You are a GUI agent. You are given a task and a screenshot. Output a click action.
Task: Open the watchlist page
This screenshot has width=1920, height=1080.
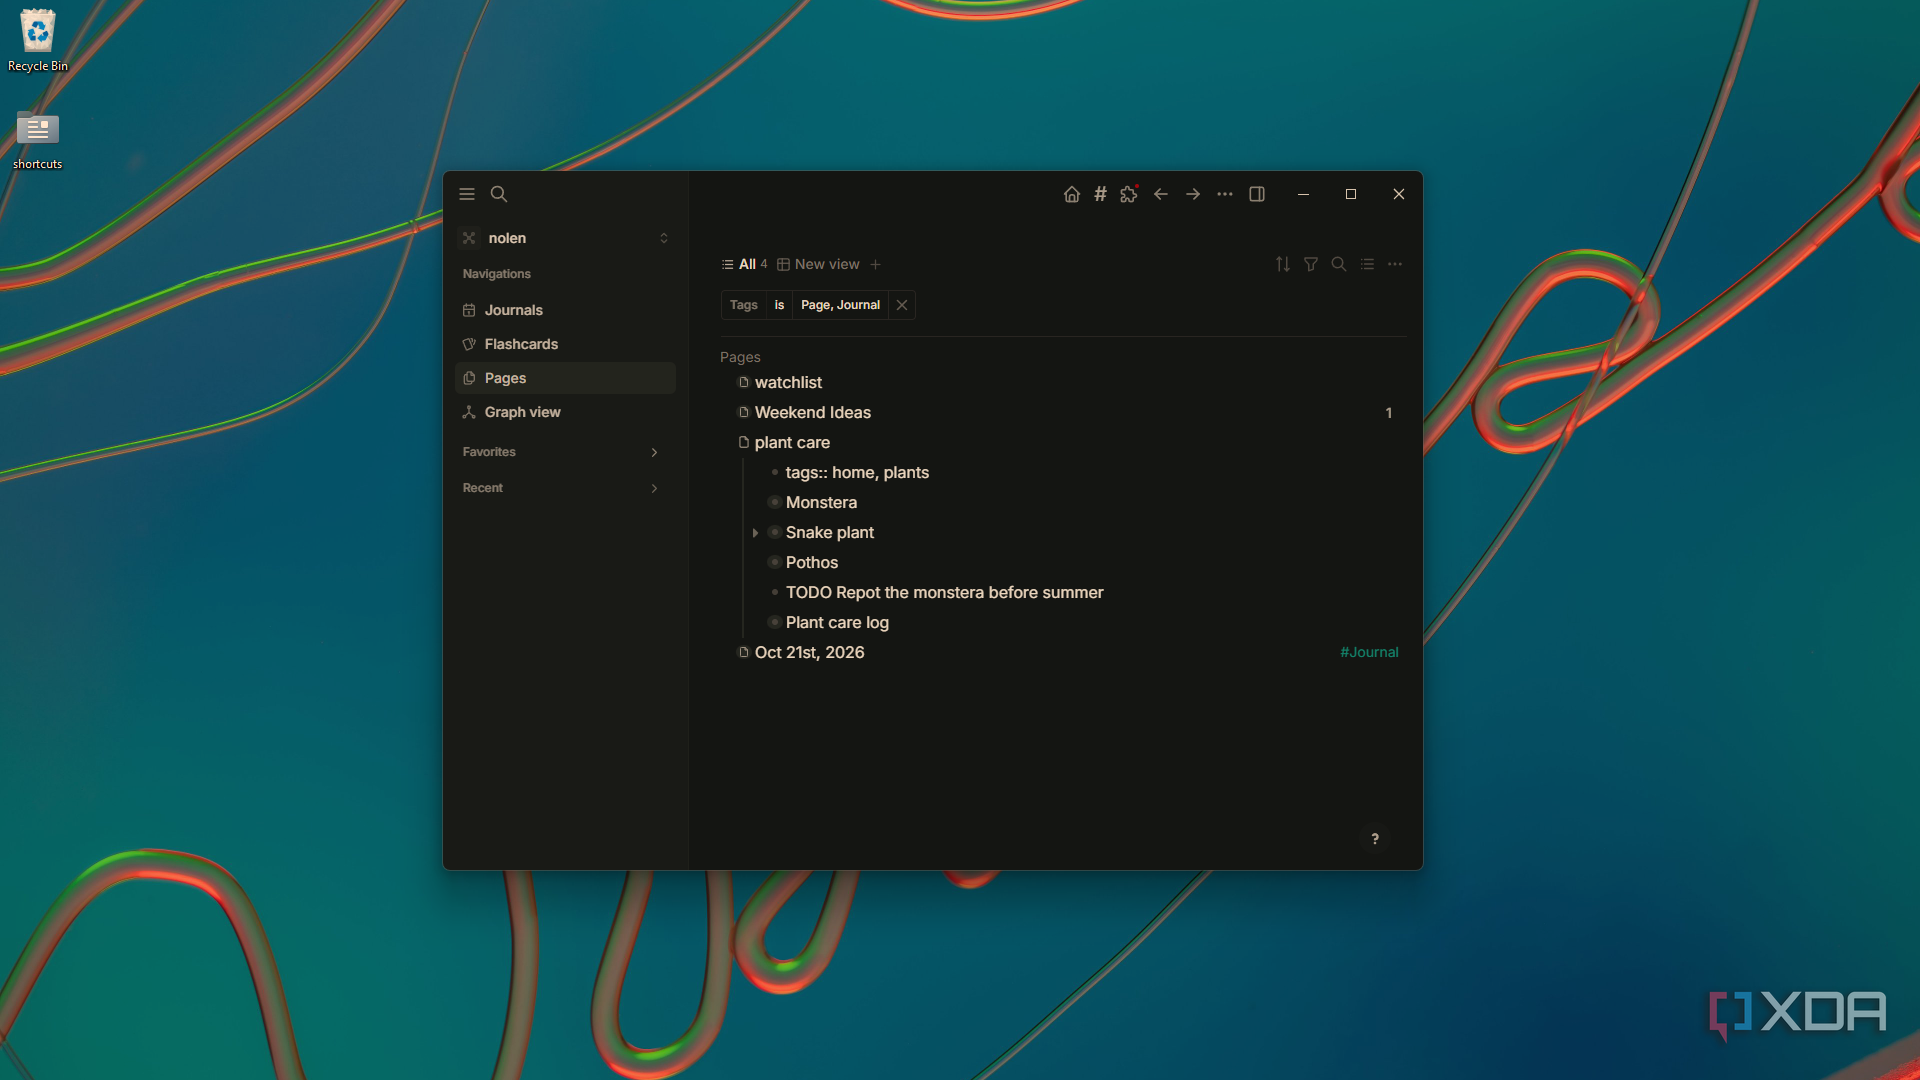788,382
